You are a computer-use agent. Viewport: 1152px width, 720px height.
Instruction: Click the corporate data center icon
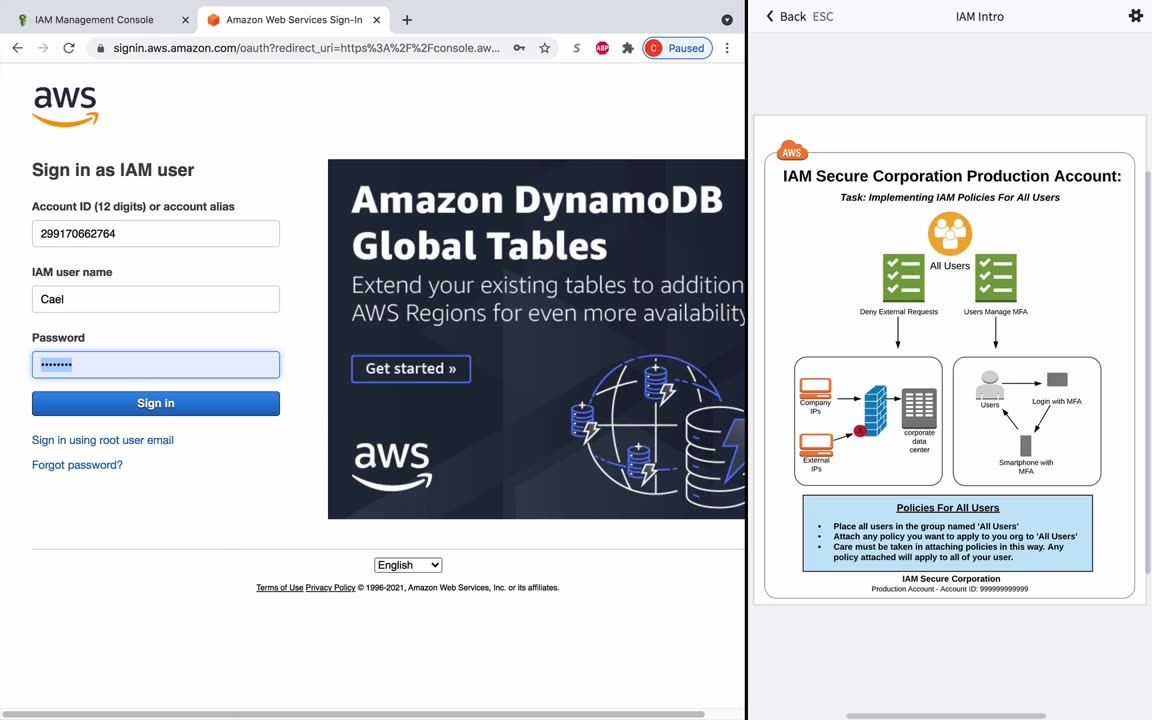click(x=919, y=408)
